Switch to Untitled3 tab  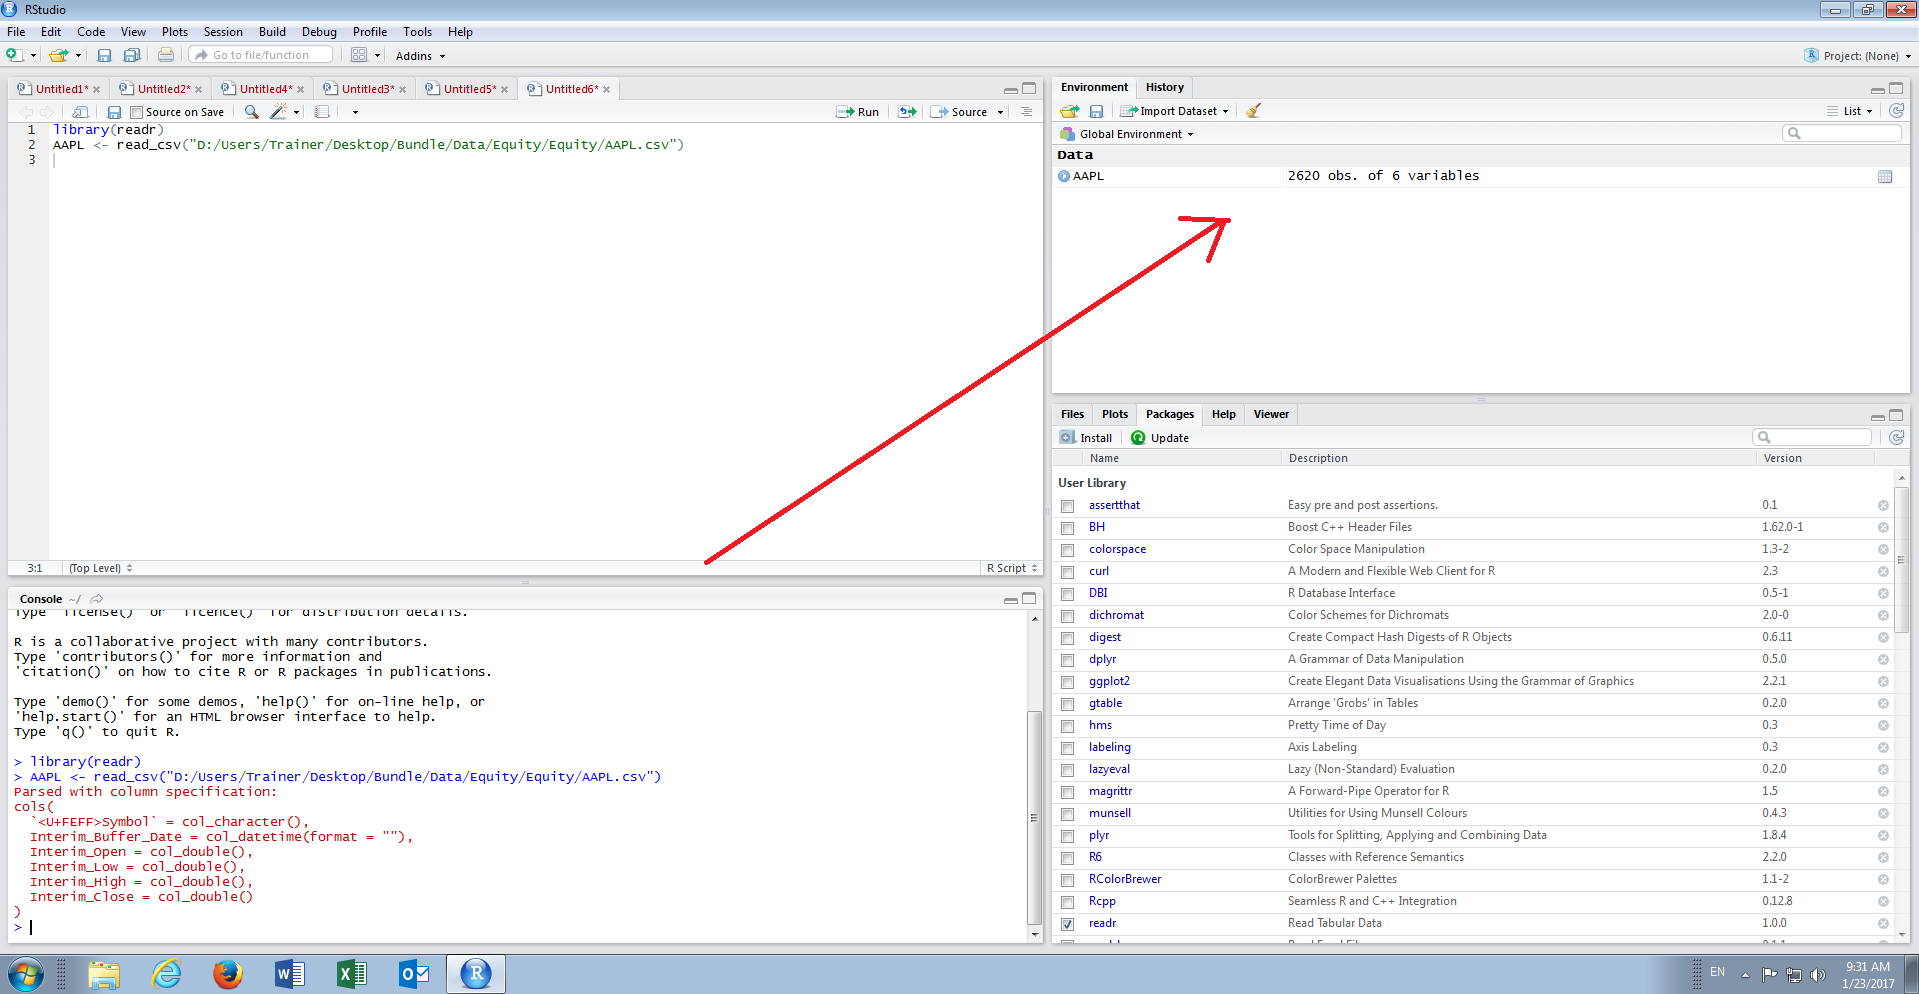368,89
